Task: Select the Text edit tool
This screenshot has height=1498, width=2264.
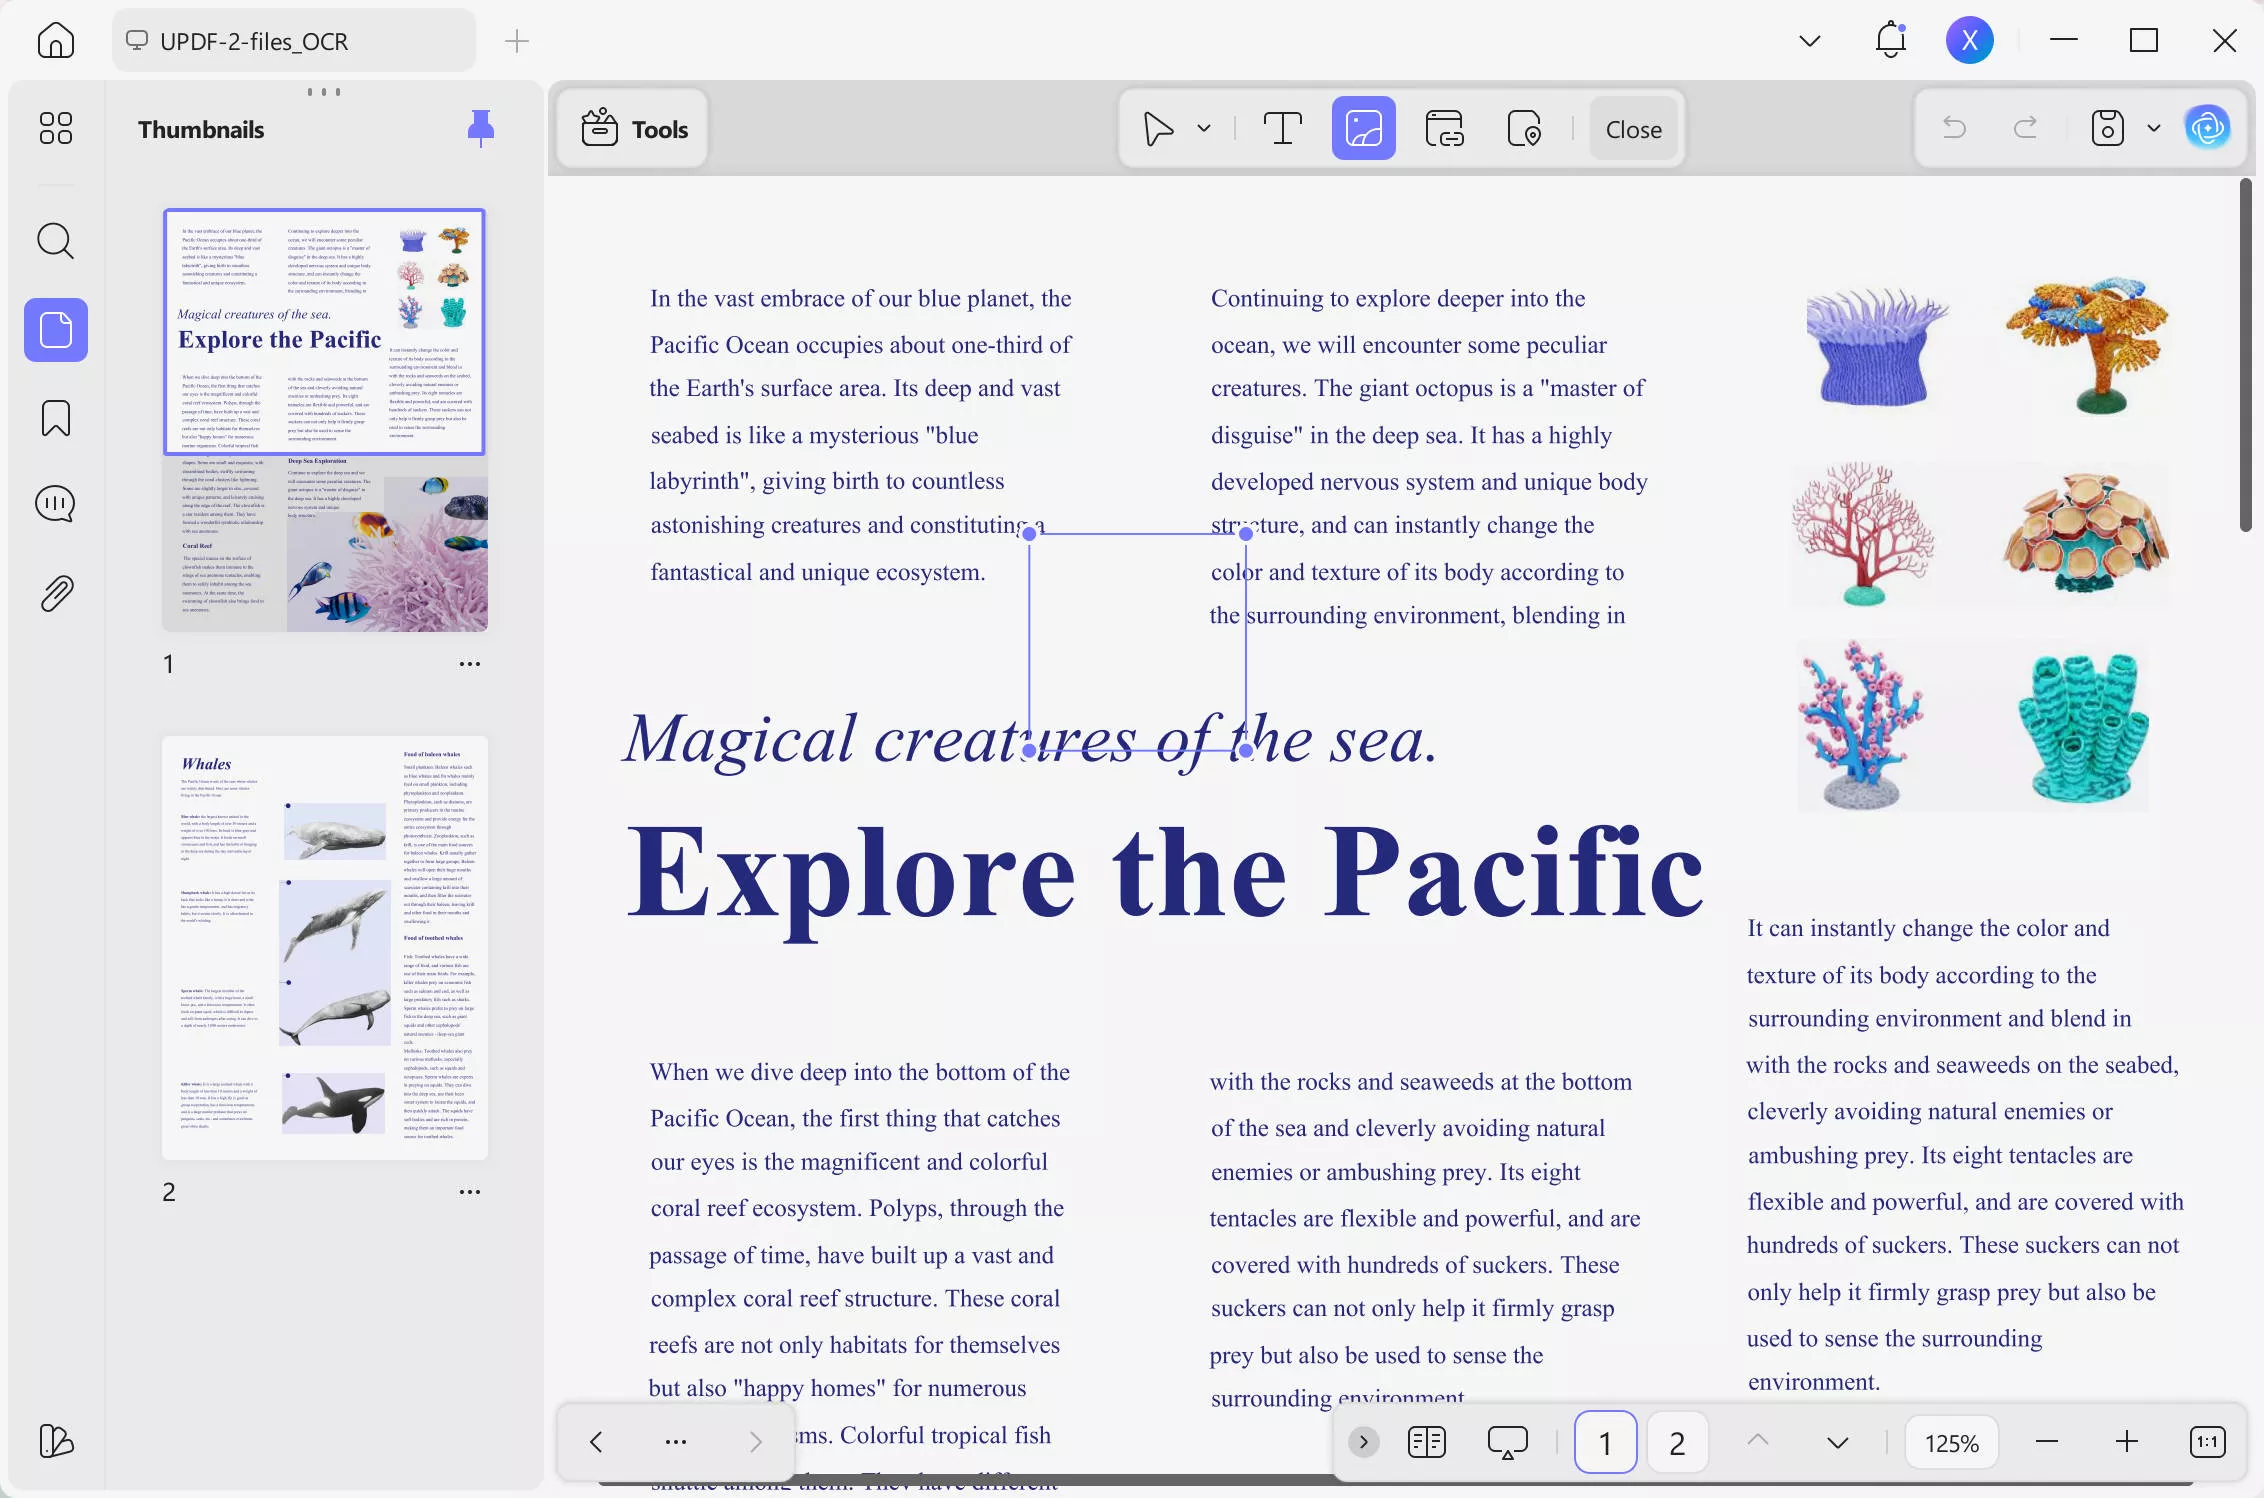Action: tap(1282, 129)
